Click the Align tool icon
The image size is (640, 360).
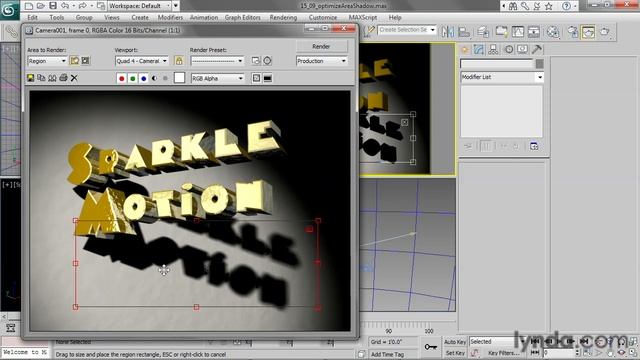pos(464,31)
